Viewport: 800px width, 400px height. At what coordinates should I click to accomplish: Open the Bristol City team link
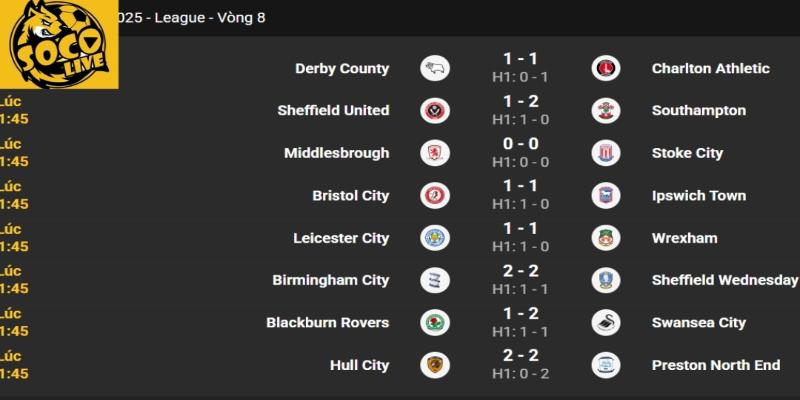(350, 195)
